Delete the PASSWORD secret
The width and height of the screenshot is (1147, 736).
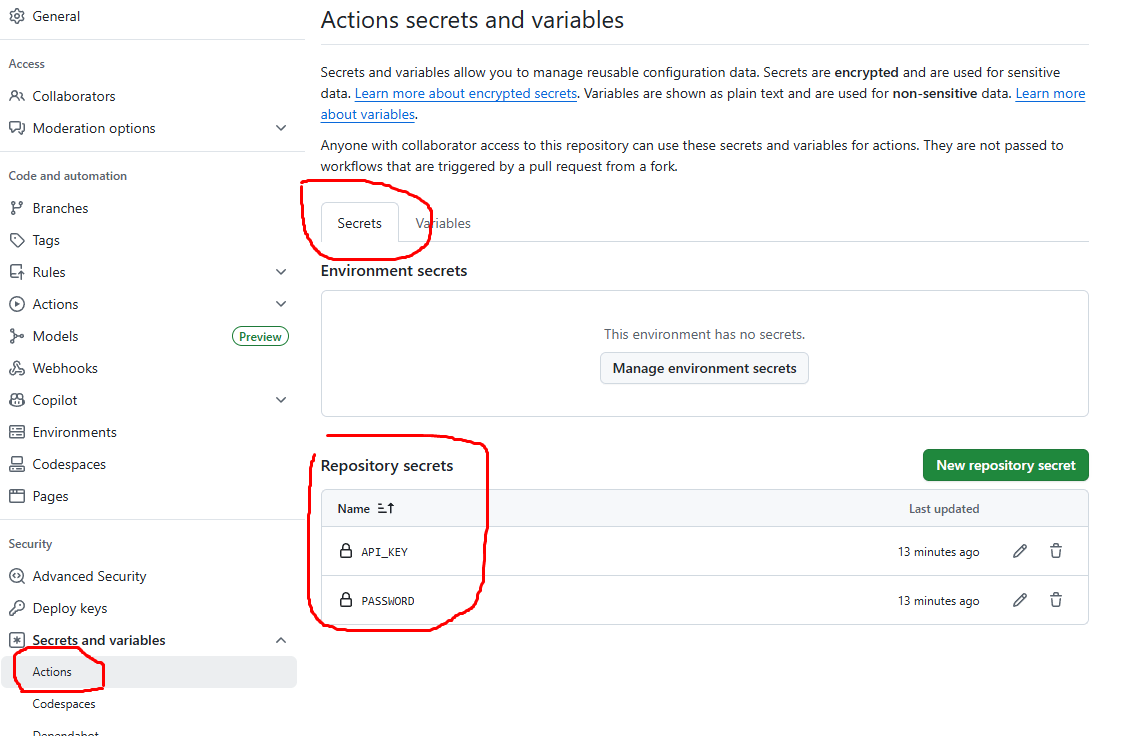point(1056,600)
